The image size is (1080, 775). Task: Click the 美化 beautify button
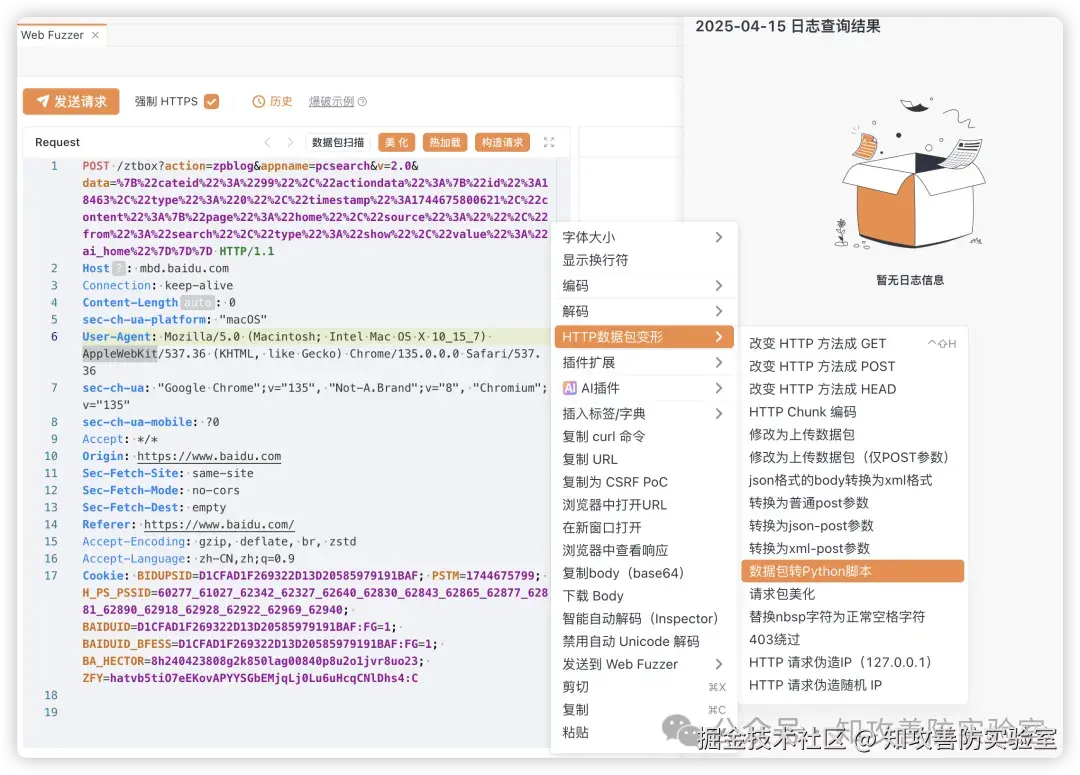tap(396, 142)
